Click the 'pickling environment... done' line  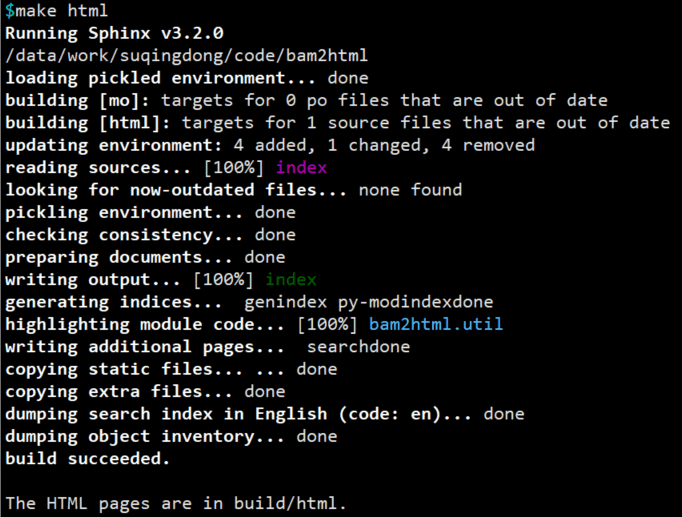[150, 213]
